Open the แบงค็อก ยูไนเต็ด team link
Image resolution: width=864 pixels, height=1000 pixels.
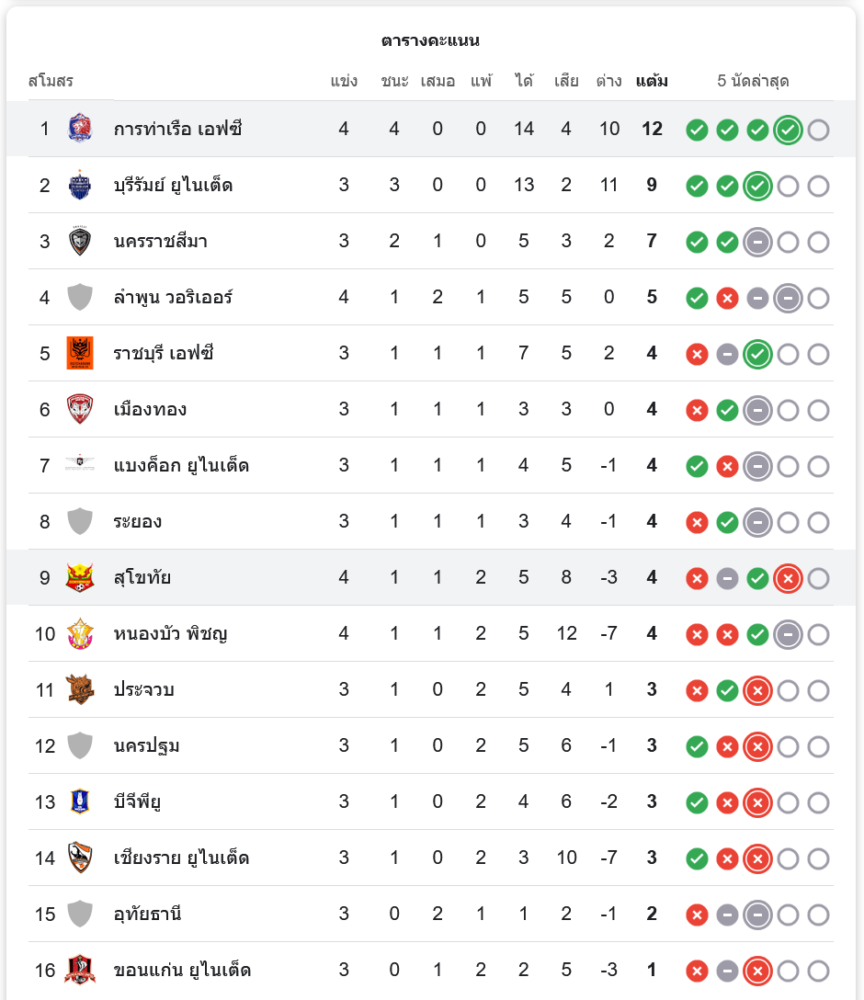(x=181, y=466)
